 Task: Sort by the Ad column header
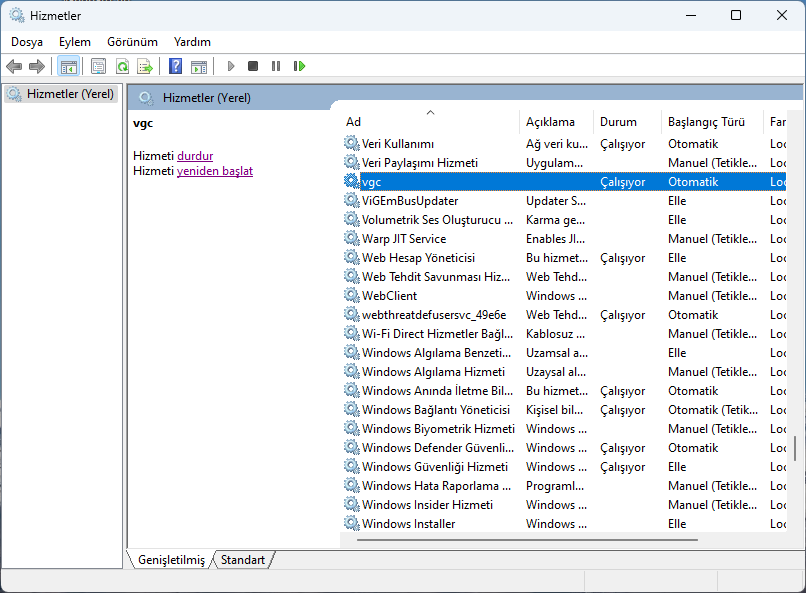click(x=430, y=122)
